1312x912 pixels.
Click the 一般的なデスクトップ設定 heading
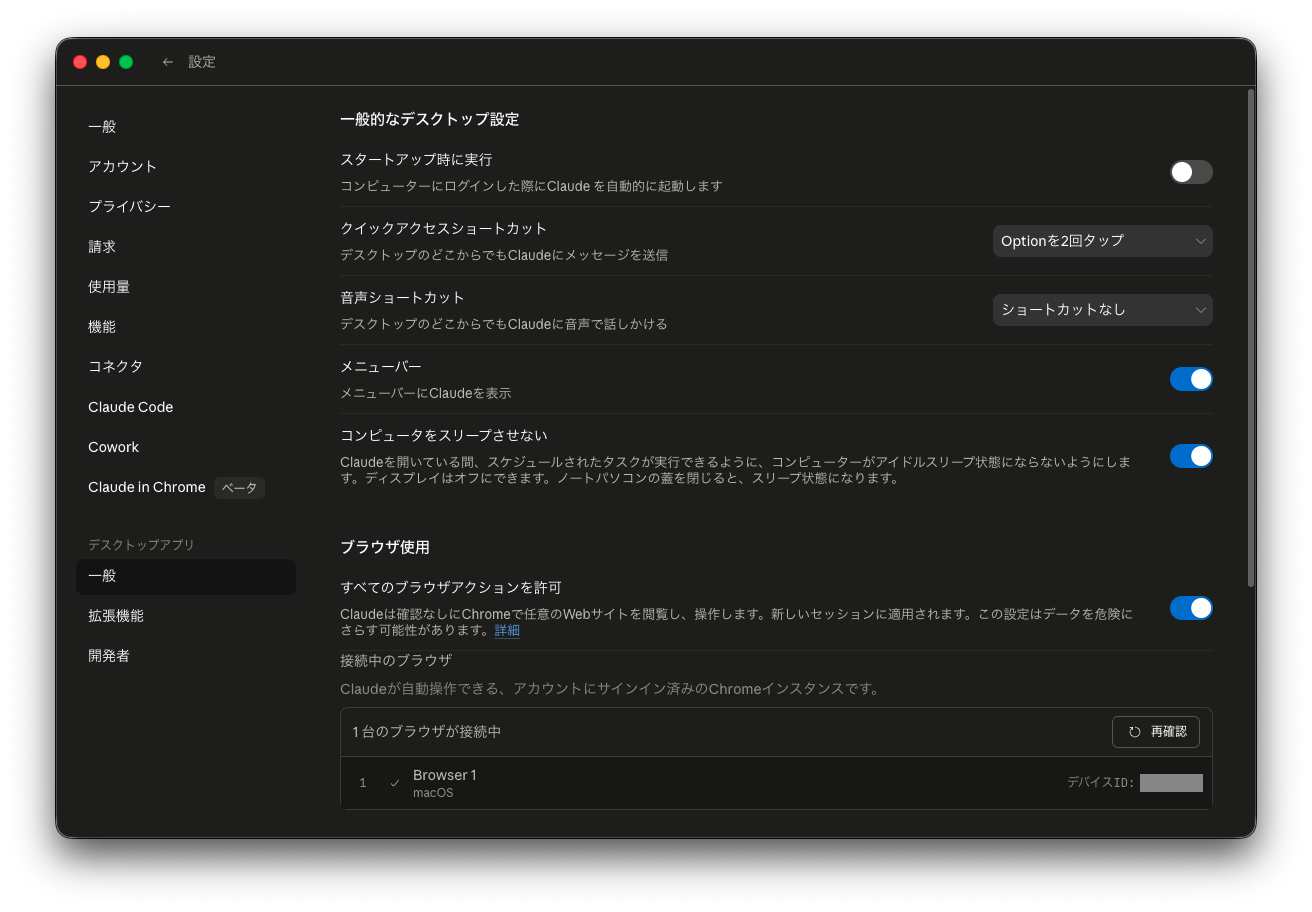(x=430, y=119)
